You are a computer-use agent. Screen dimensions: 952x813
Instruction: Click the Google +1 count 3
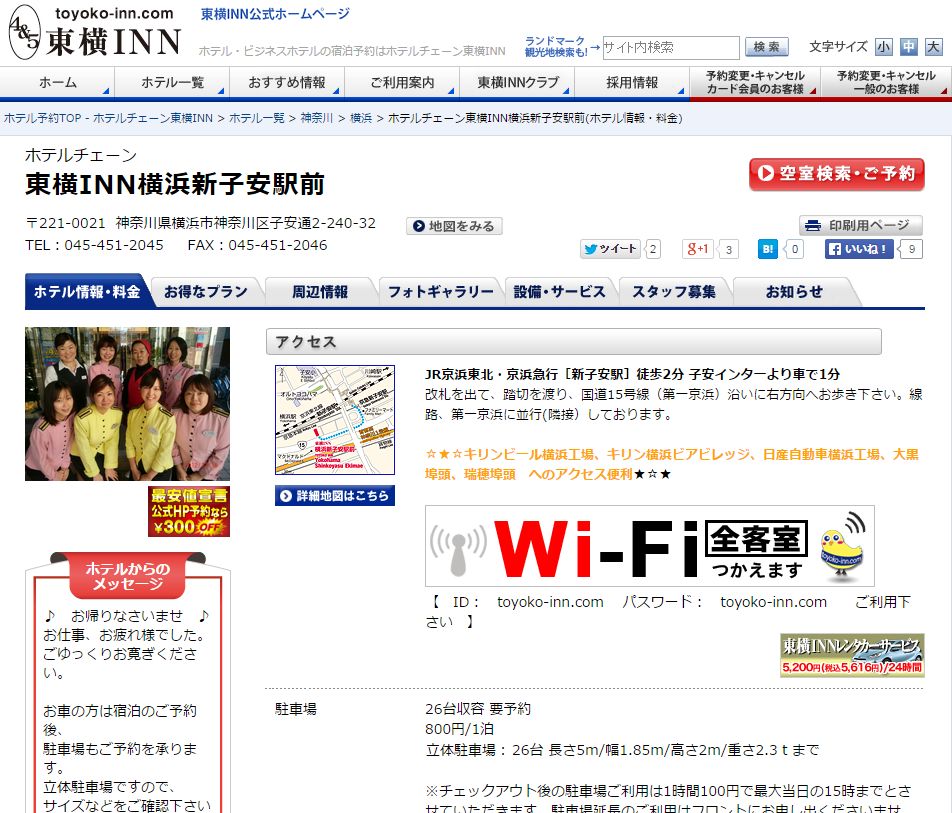(729, 249)
